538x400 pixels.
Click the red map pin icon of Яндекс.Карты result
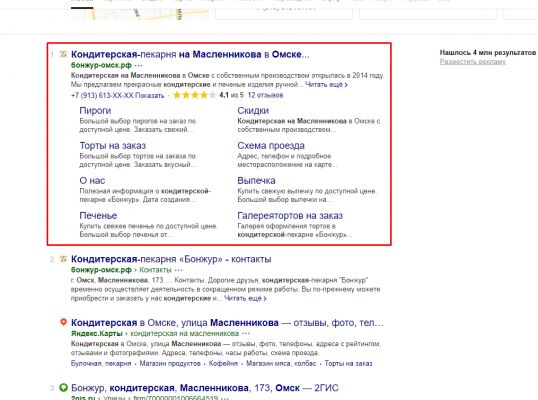point(63,322)
